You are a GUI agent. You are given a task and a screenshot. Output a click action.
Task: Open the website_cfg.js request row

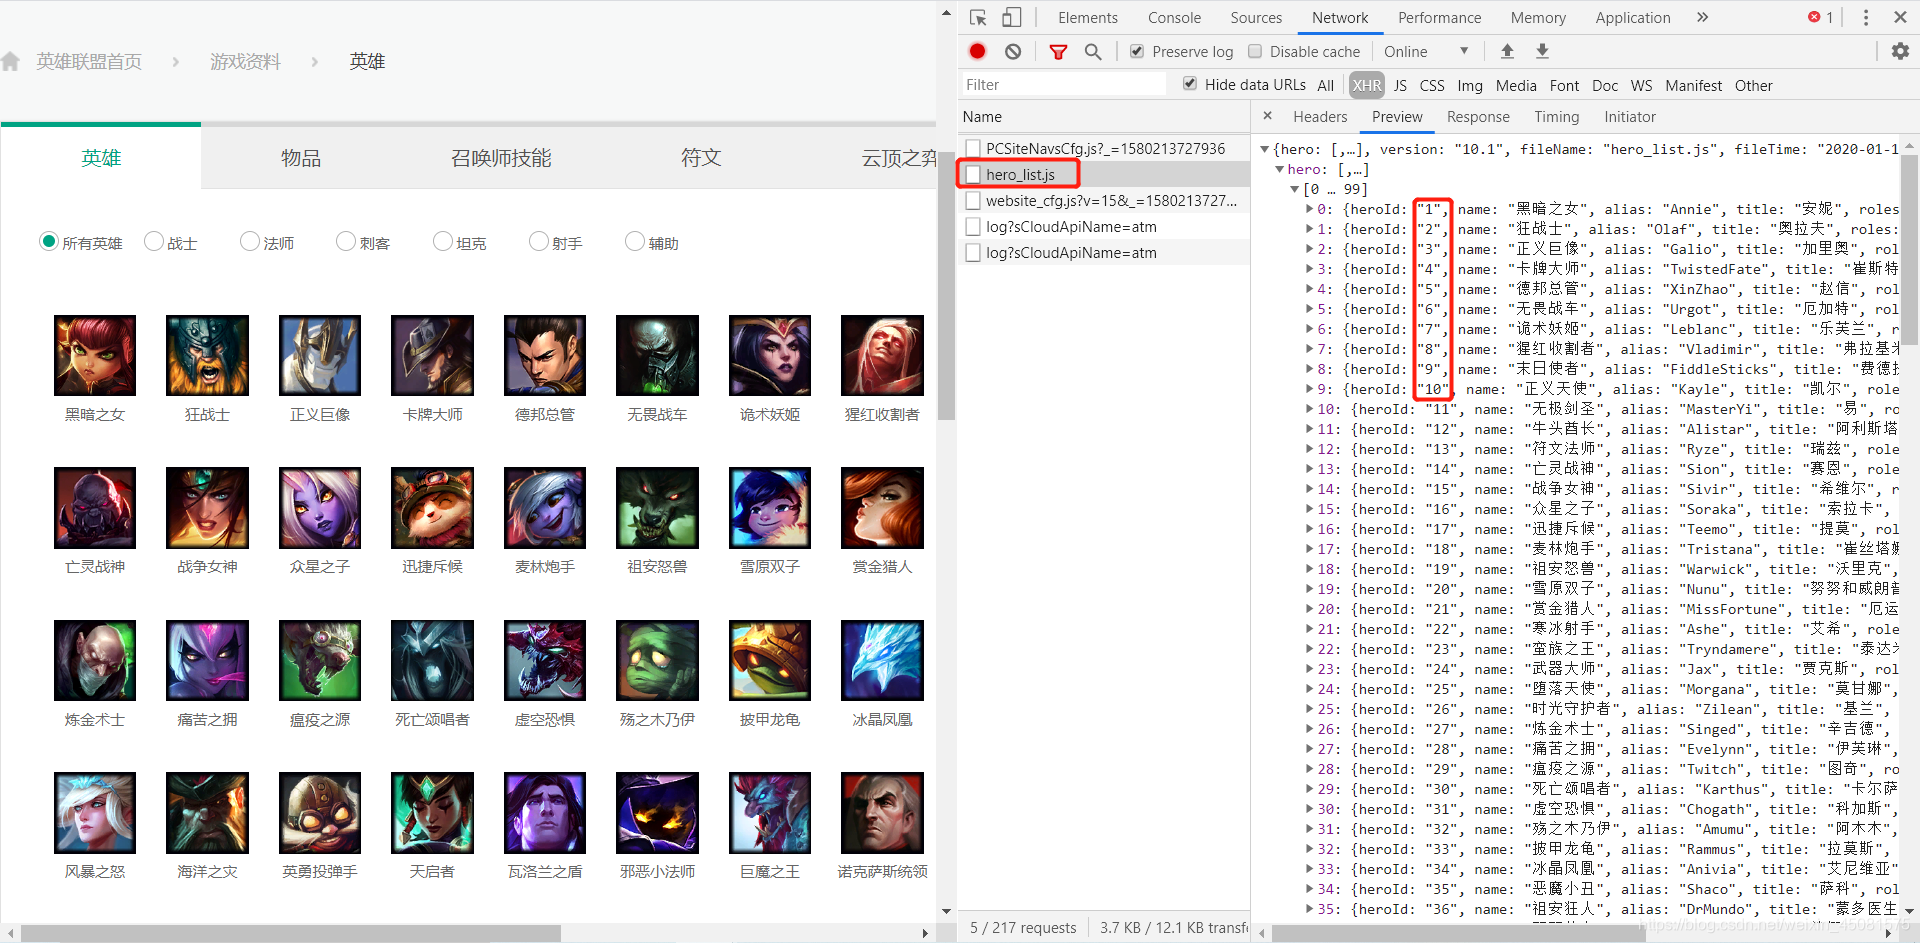1104,201
